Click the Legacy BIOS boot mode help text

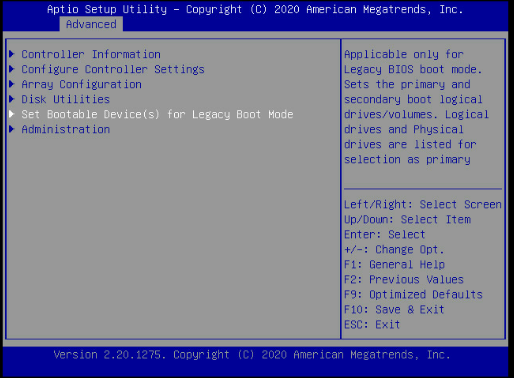tap(413, 69)
